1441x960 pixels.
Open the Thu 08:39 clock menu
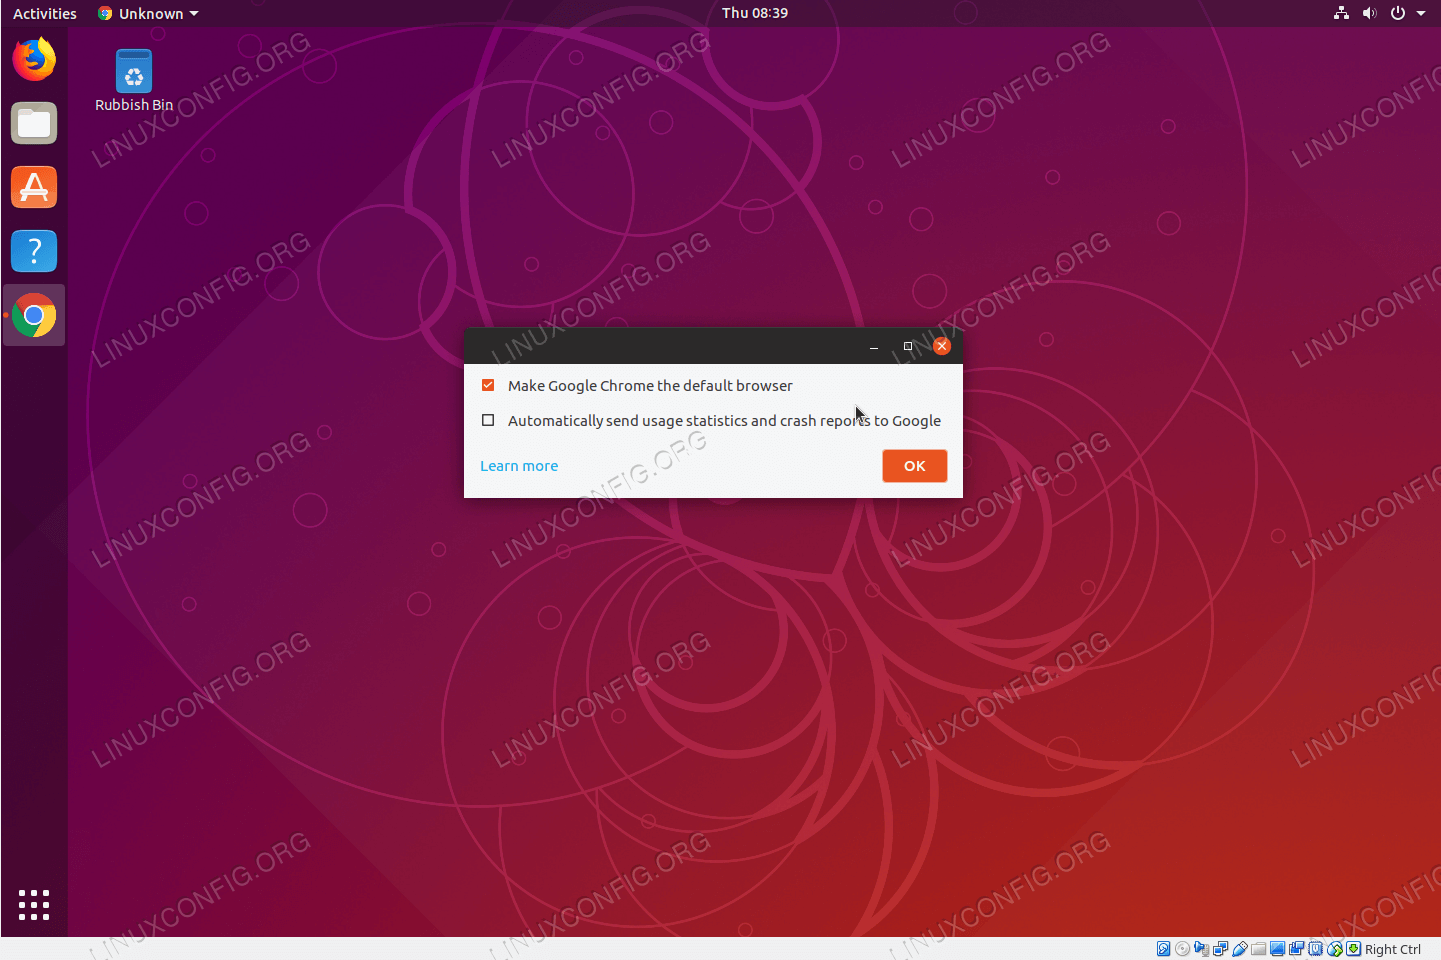755,13
